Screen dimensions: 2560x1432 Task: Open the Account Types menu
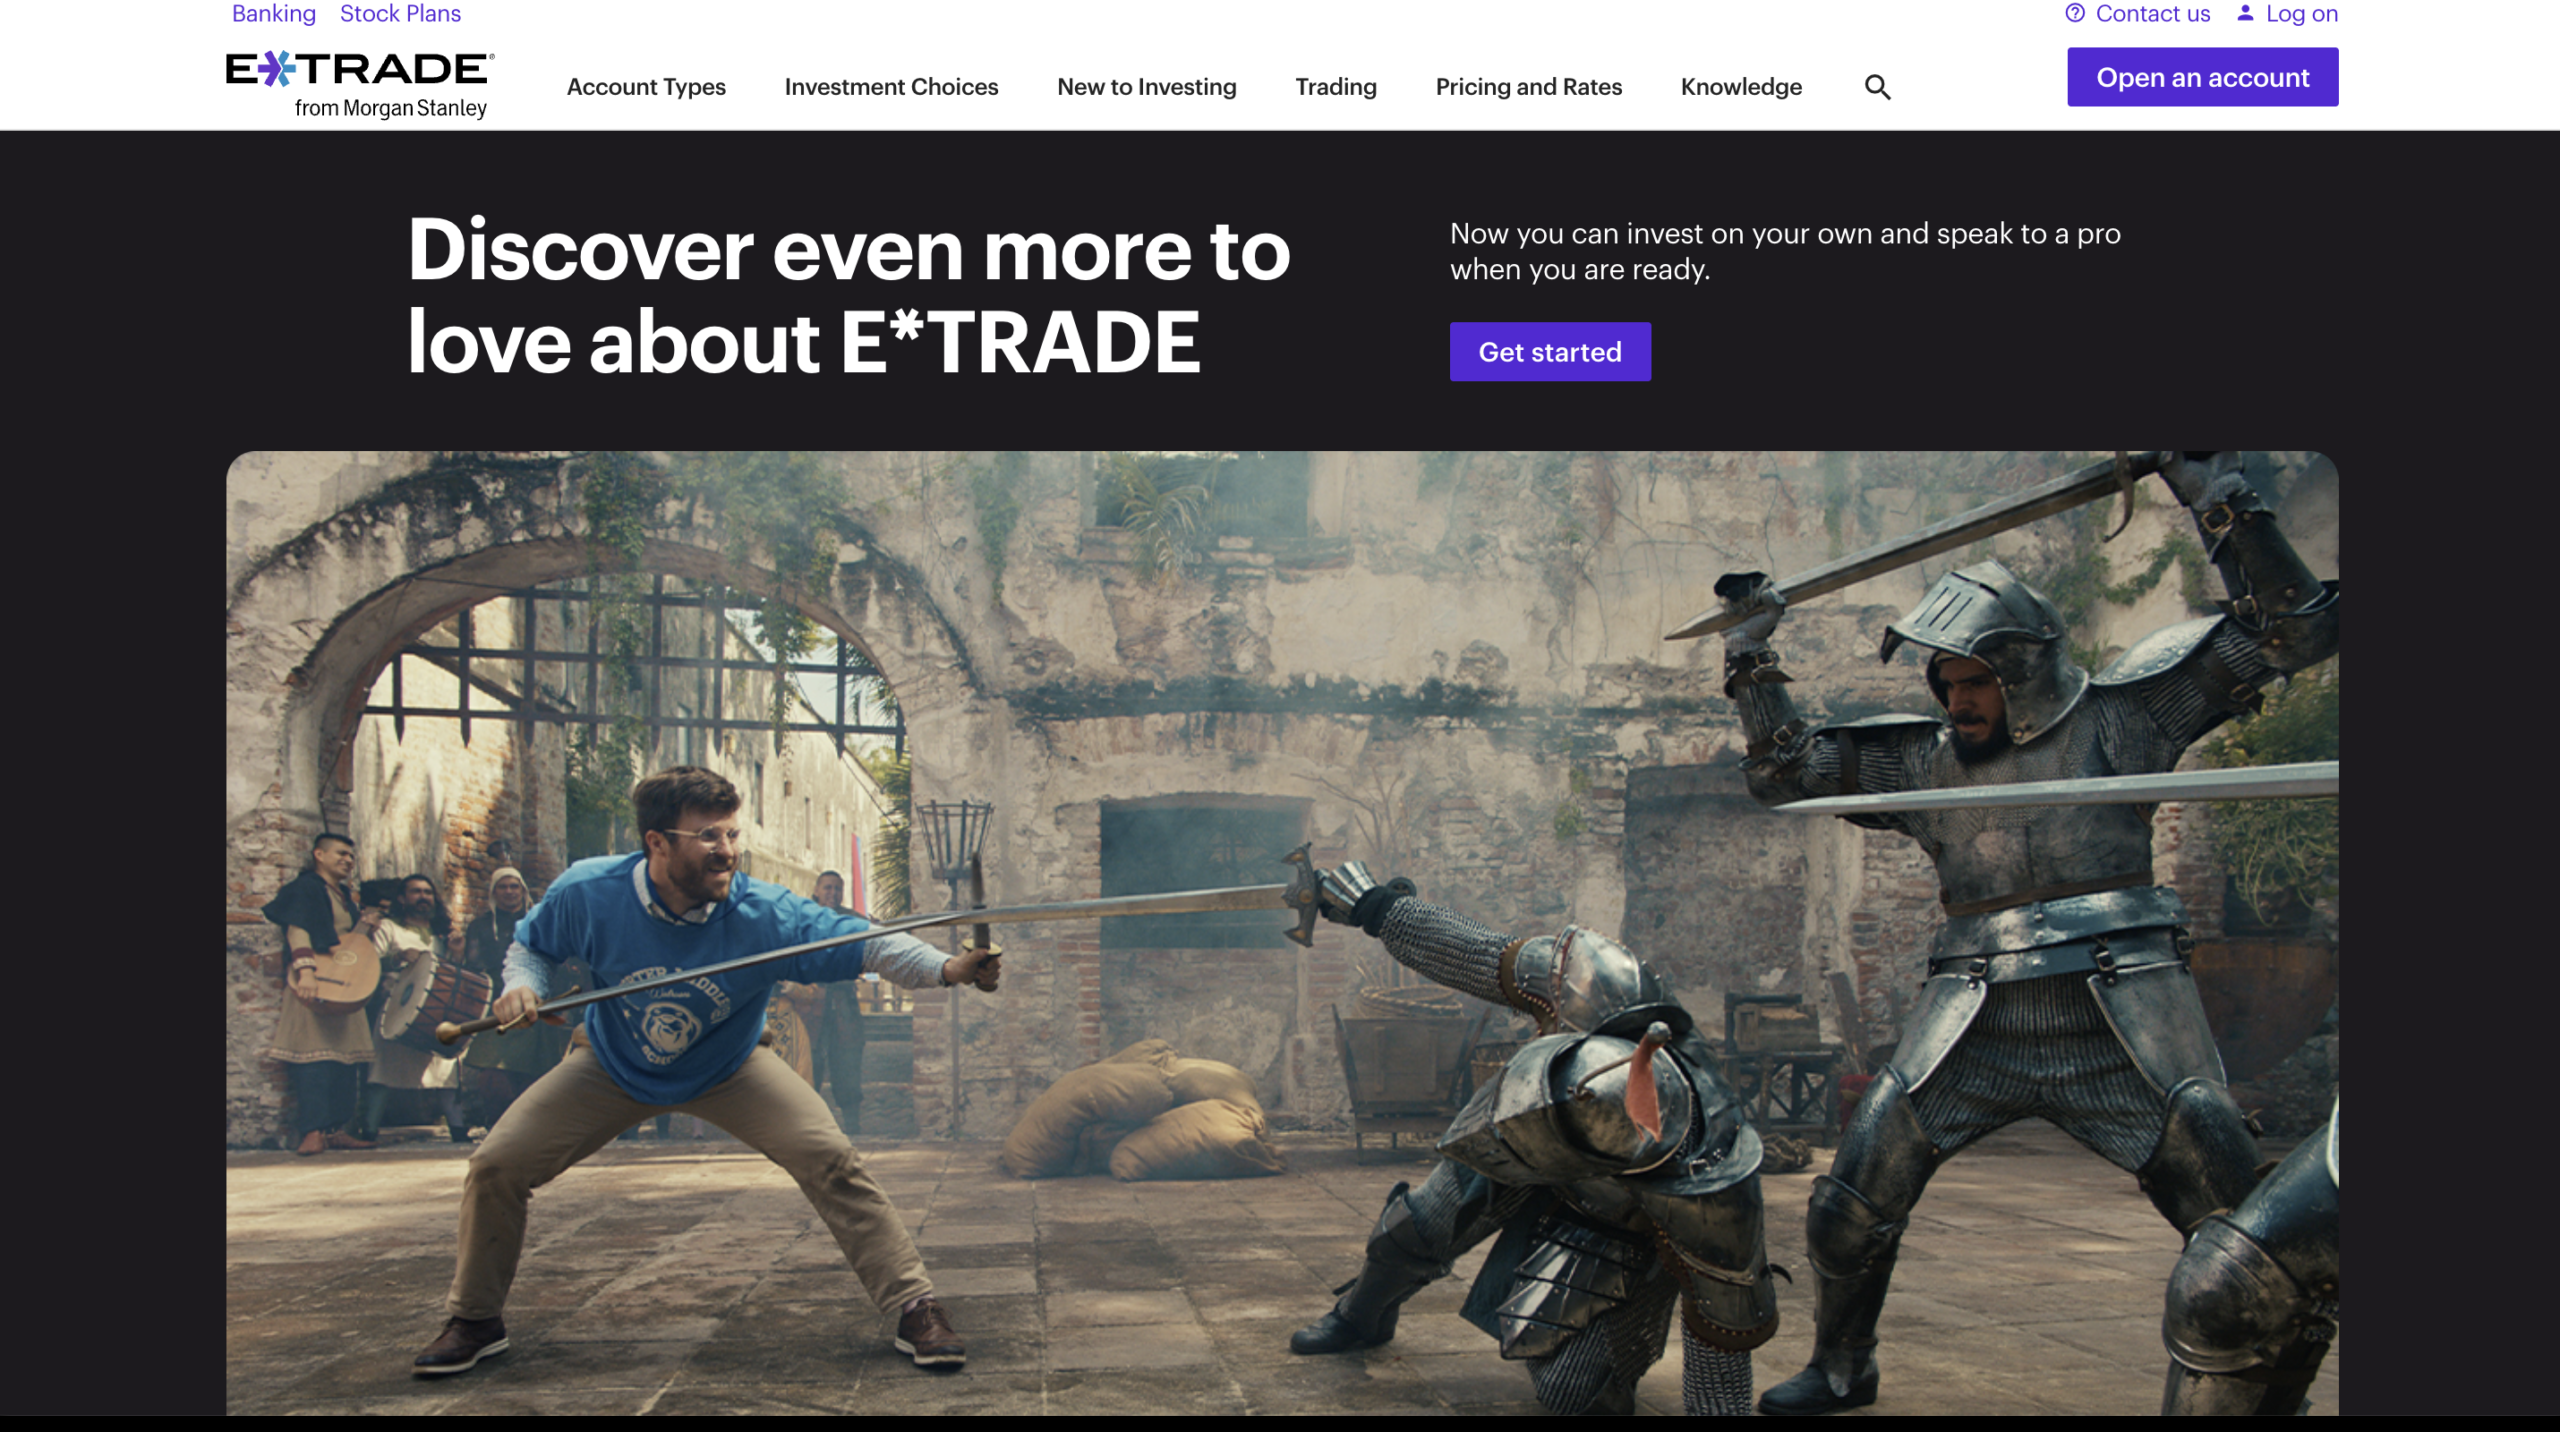point(646,87)
